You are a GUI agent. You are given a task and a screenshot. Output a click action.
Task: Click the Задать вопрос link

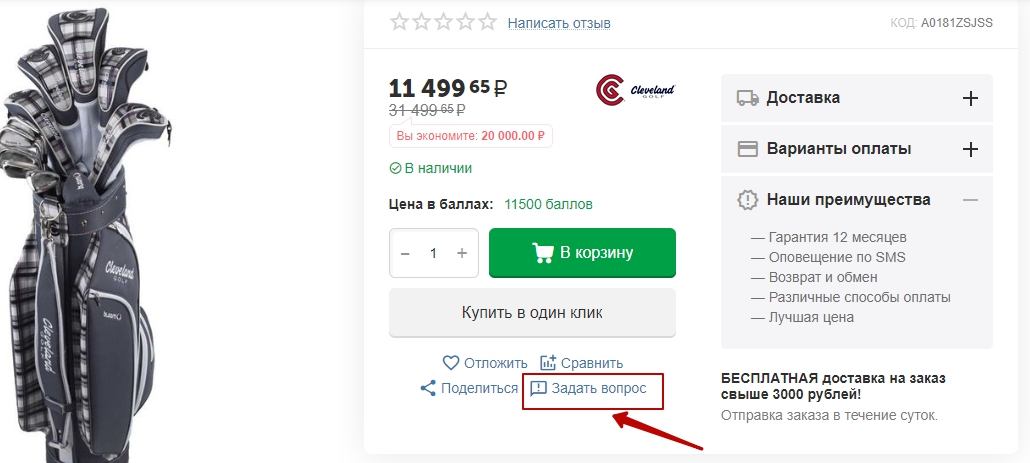pyautogui.click(x=598, y=388)
